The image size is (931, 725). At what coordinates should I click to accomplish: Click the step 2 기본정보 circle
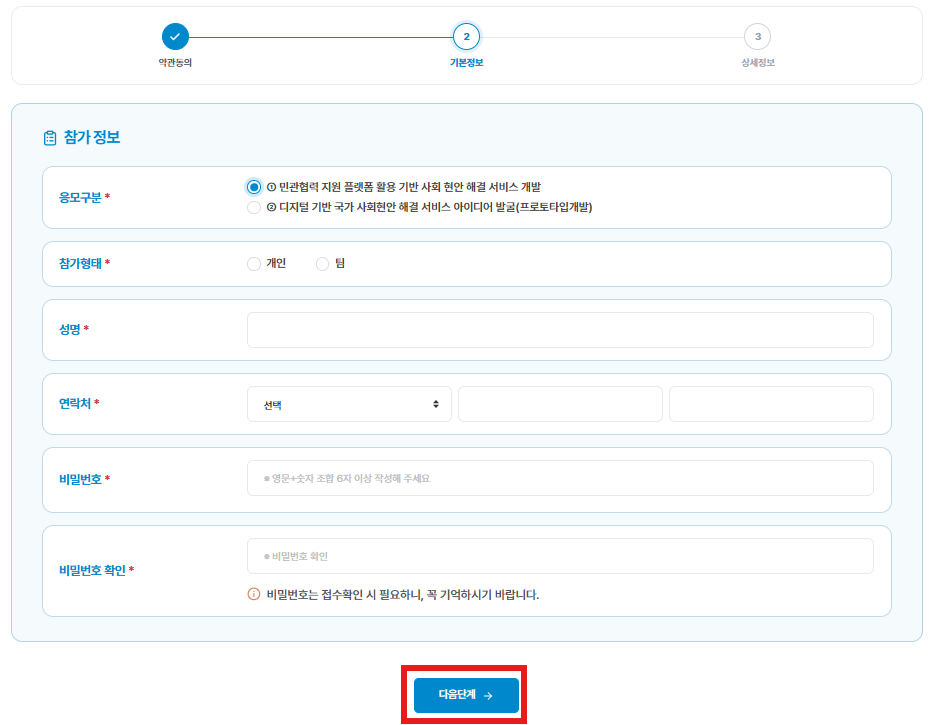466,37
